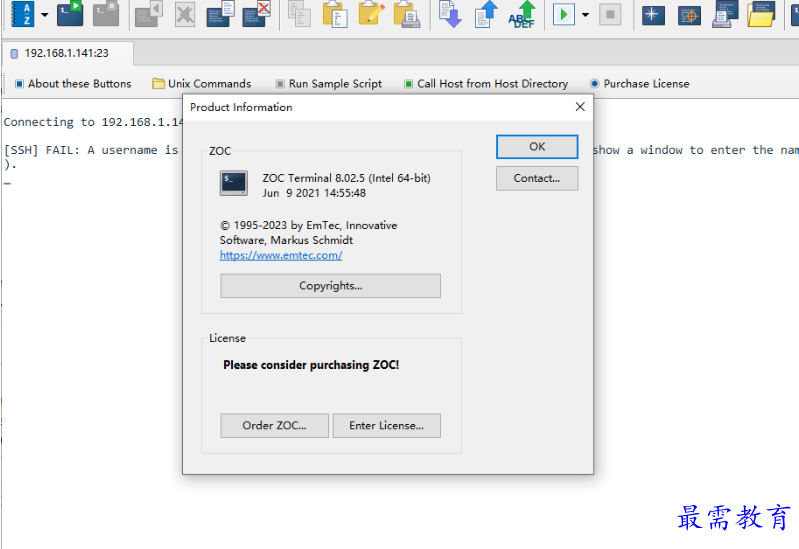The height and width of the screenshot is (549, 799).
Task: Click the '© 1995-2023 by EmTec, Innovative' copyright line
Action: pyautogui.click(x=308, y=225)
